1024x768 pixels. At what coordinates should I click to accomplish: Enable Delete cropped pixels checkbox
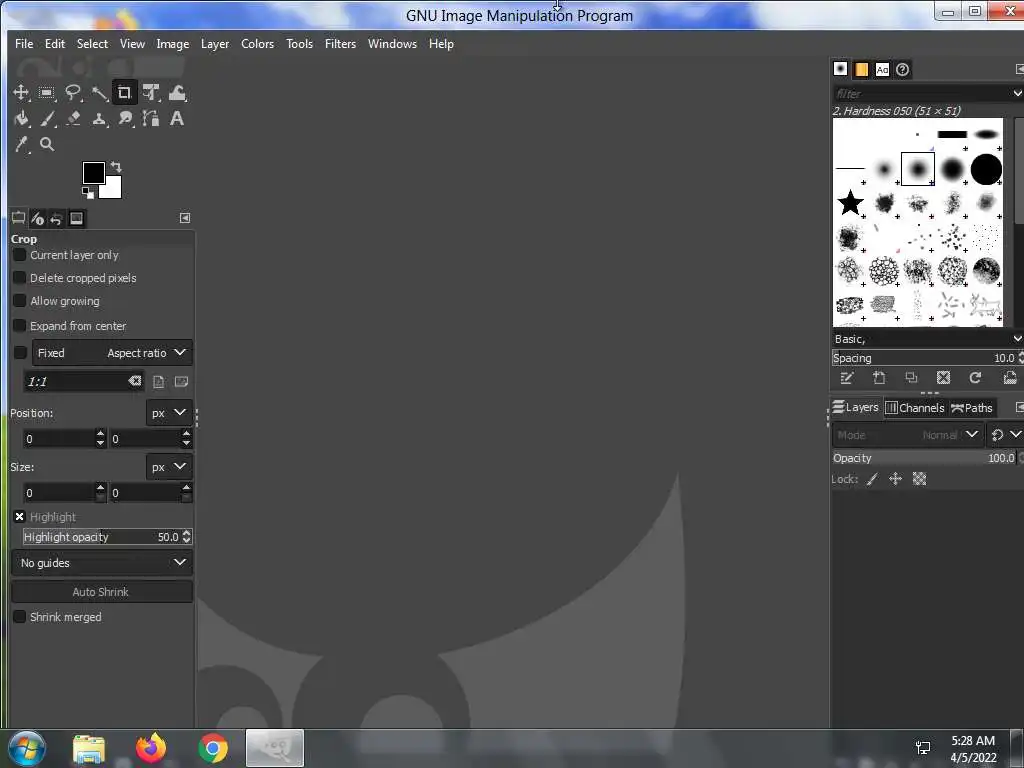point(20,278)
